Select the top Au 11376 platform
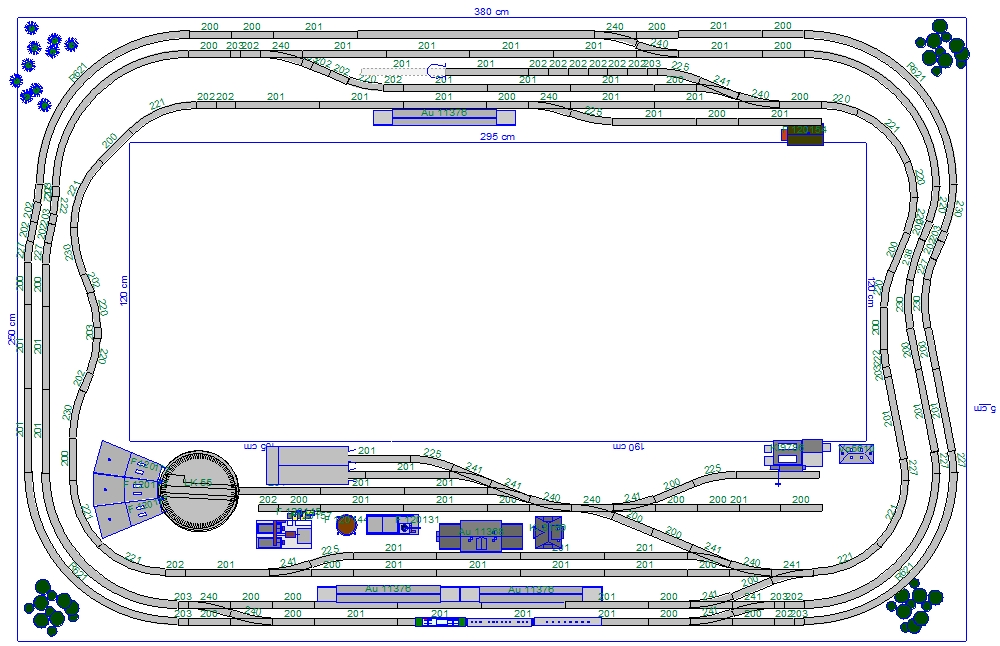1000x646 pixels. pos(444,117)
